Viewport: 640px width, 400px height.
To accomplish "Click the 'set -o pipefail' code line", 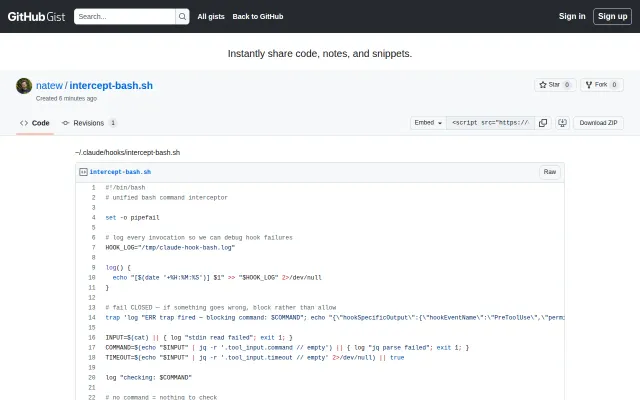I will 132,218.
